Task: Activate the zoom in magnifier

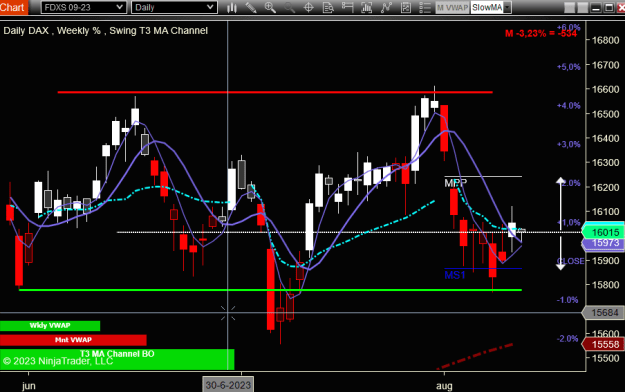Action: tap(270, 8)
